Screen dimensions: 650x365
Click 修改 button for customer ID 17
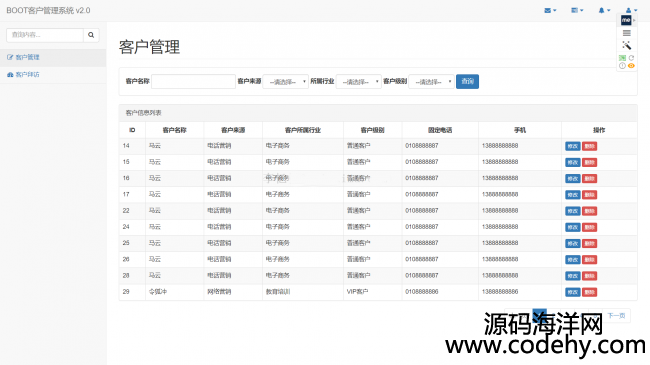click(572, 195)
